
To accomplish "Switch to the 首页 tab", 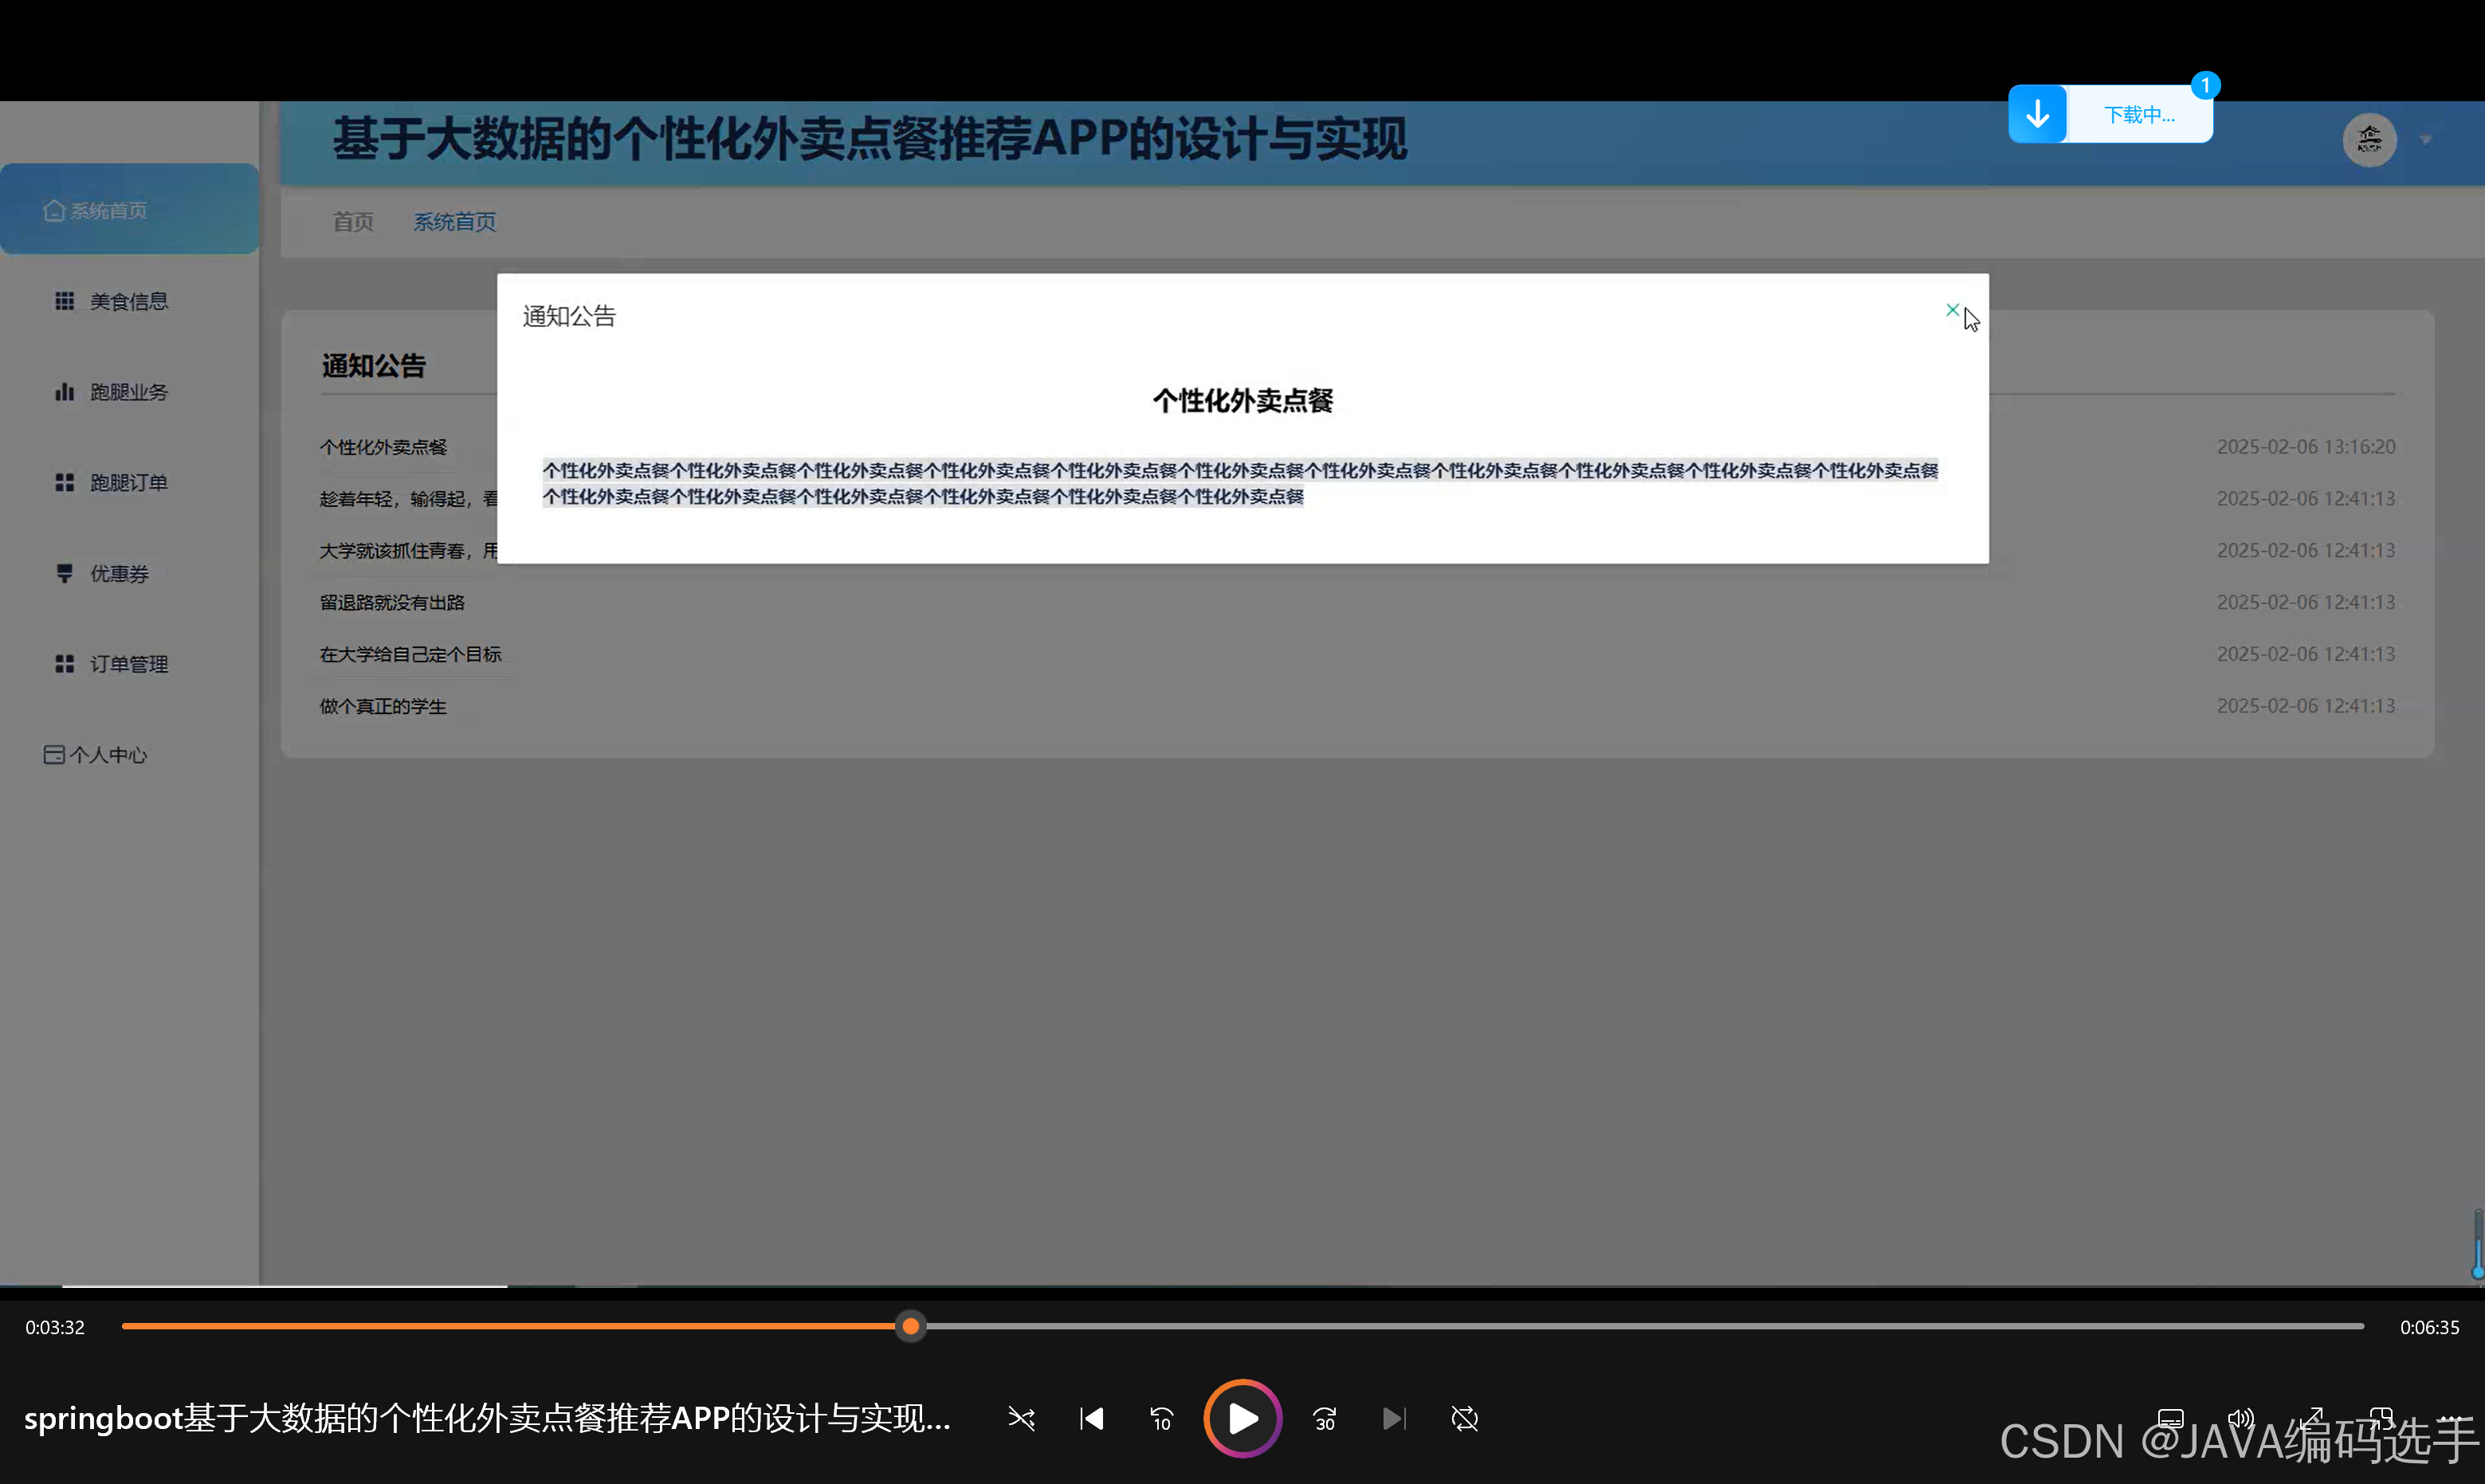I will coord(352,221).
